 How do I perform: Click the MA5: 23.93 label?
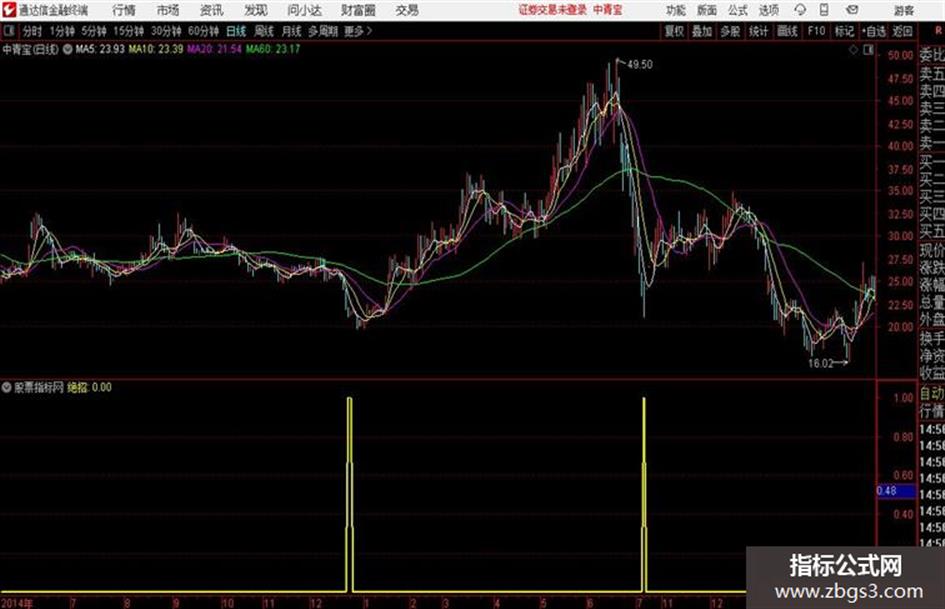click(x=100, y=49)
